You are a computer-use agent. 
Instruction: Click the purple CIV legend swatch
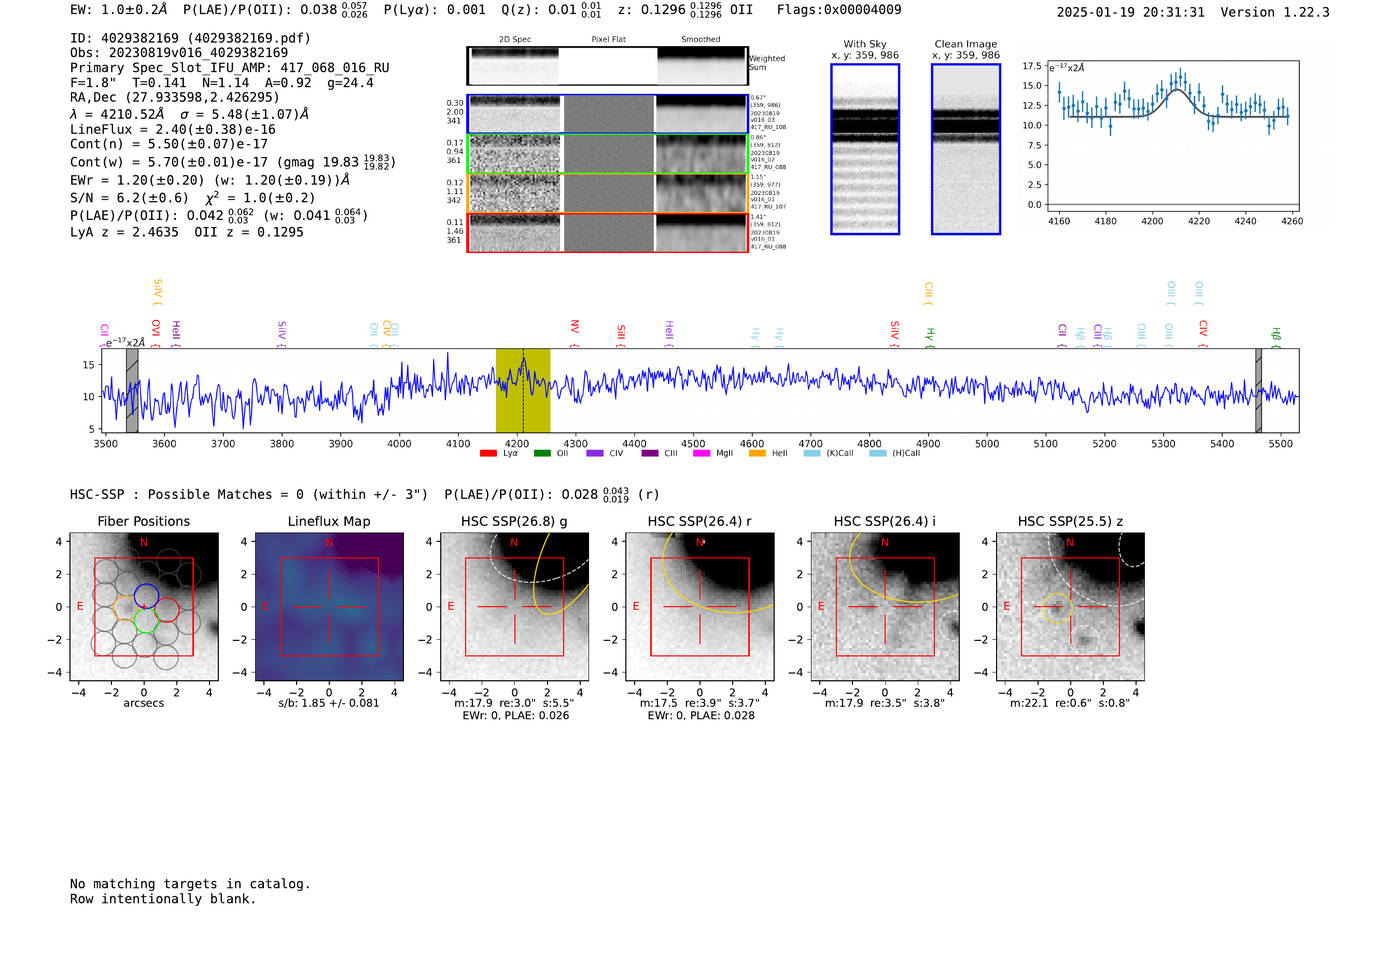click(596, 453)
